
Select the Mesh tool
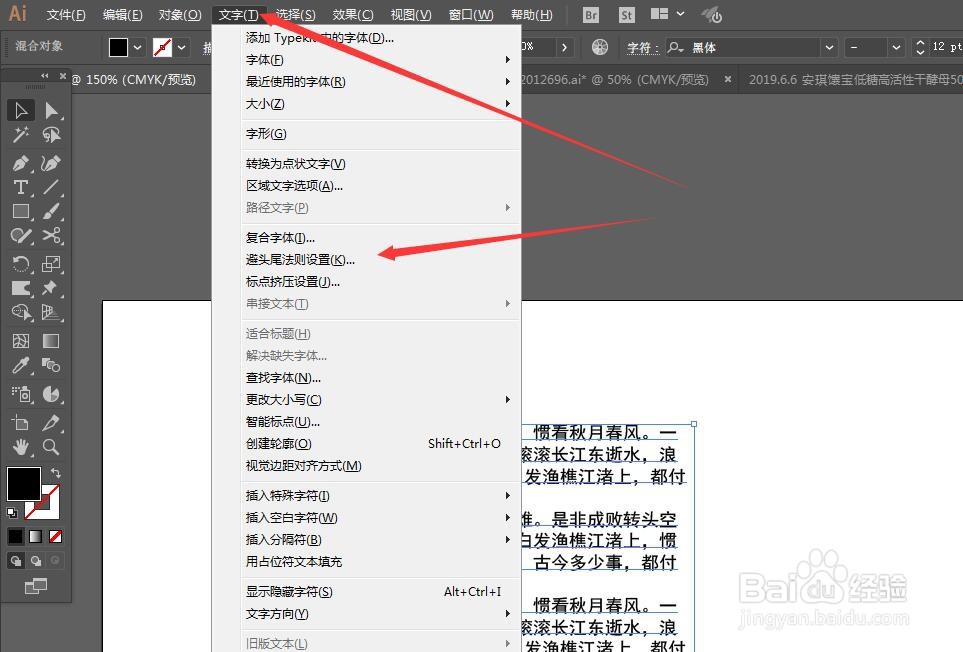(21, 341)
